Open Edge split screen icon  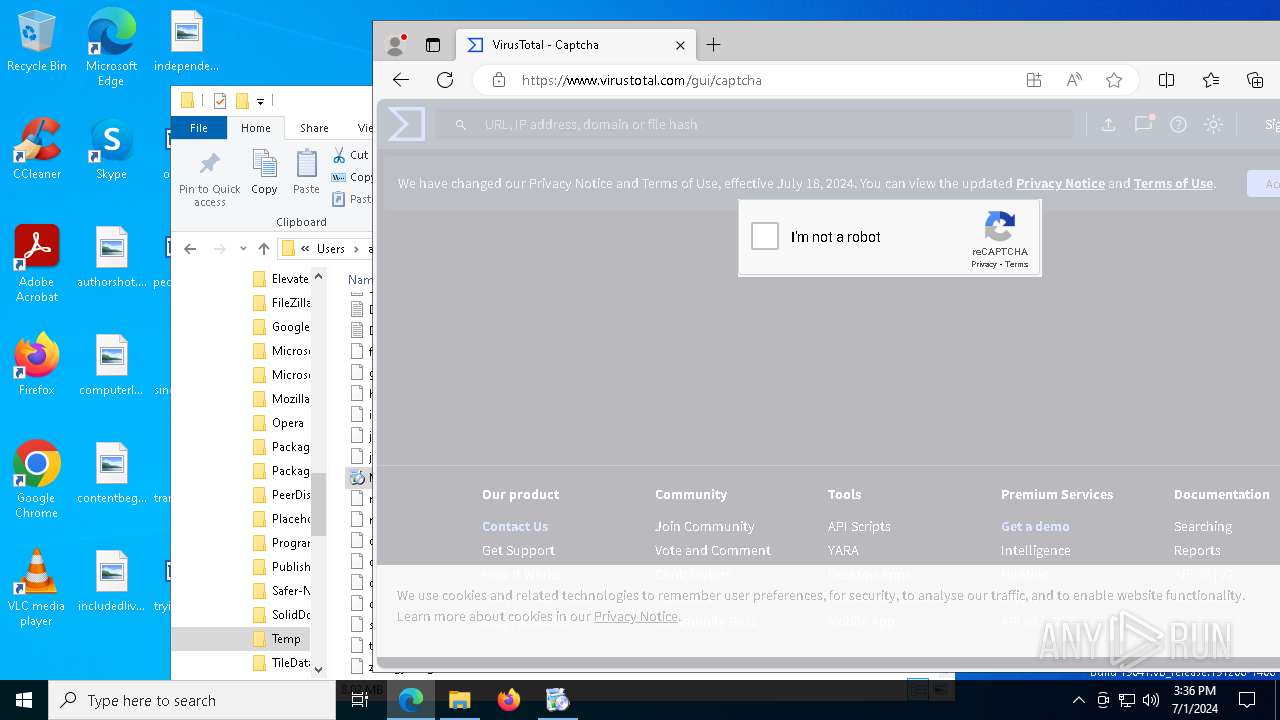(x=1166, y=80)
